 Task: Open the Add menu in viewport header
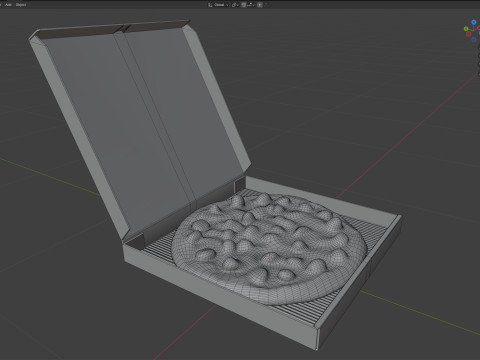click(x=8, y=5)
